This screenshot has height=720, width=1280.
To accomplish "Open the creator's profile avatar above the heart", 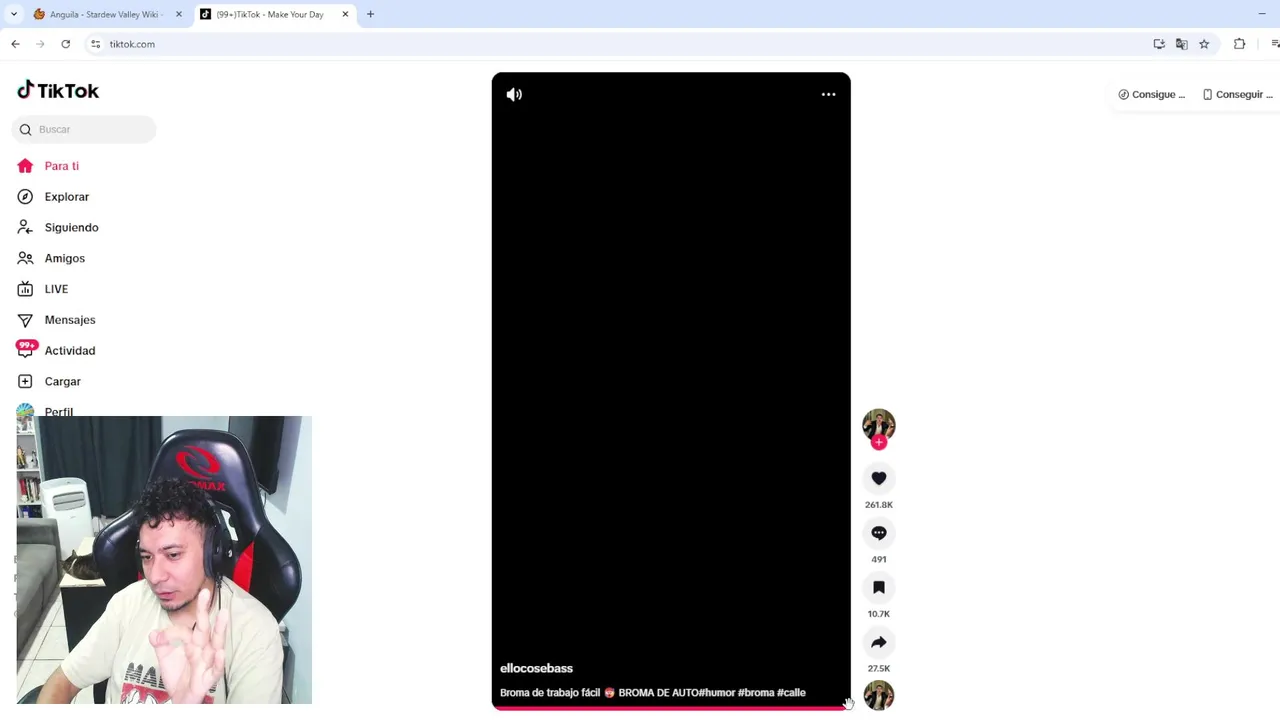I will 879,425.
